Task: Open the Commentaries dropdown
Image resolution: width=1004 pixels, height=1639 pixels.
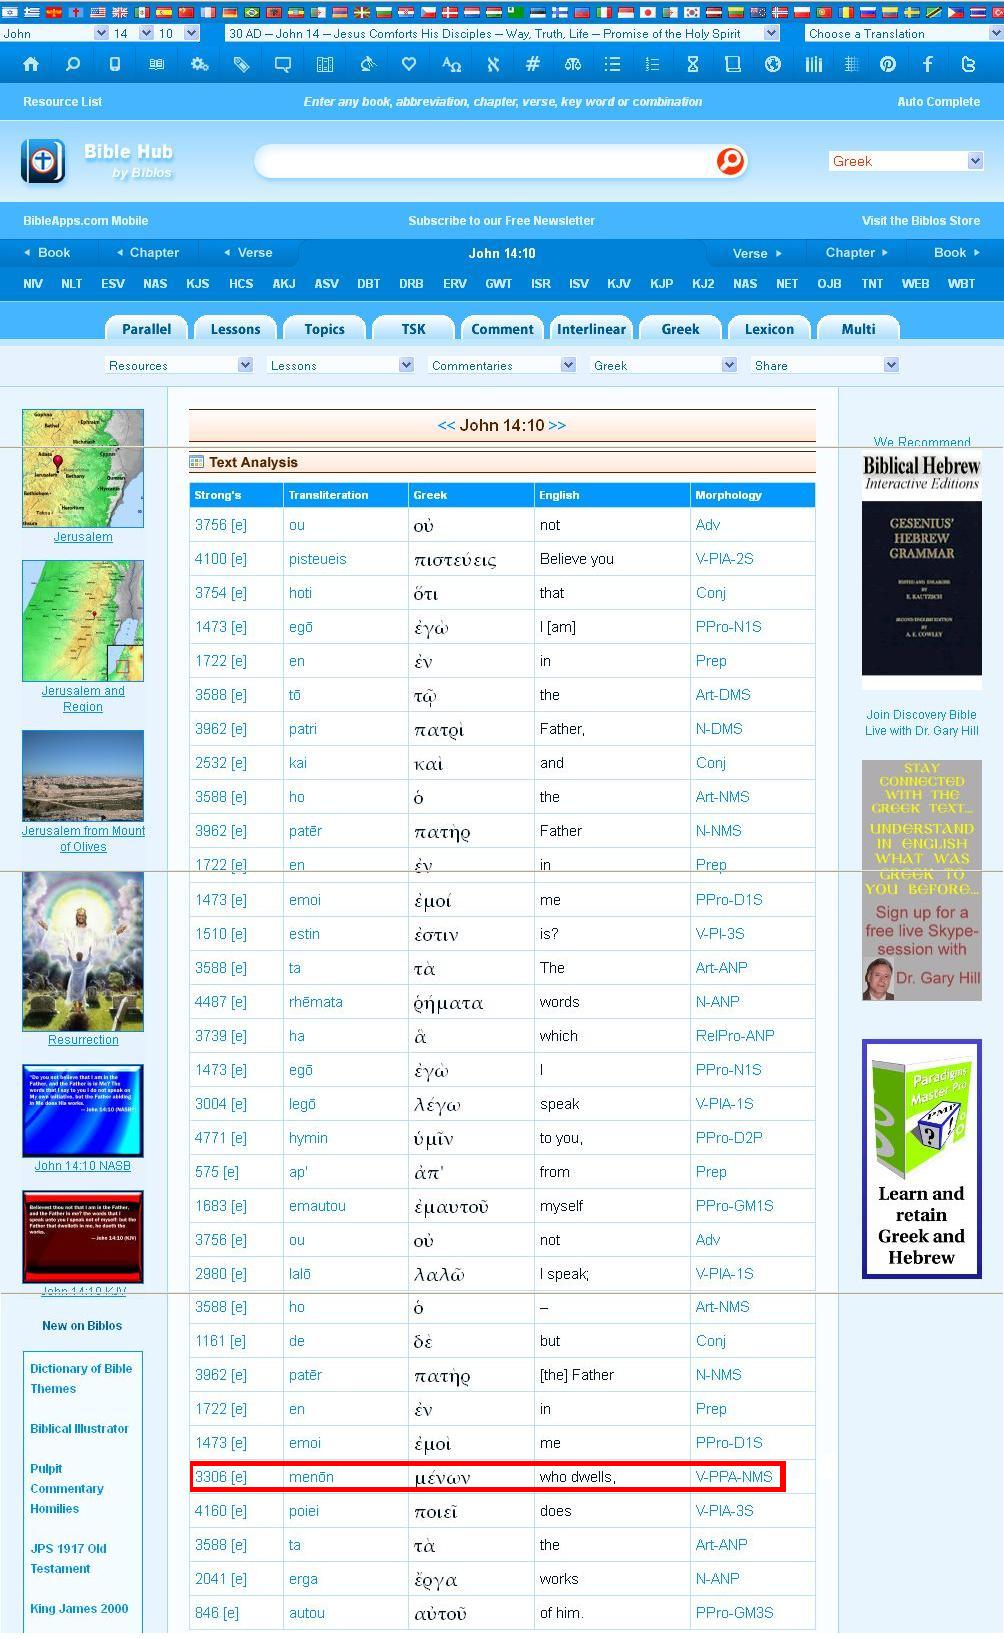Action: pos(501,365)
